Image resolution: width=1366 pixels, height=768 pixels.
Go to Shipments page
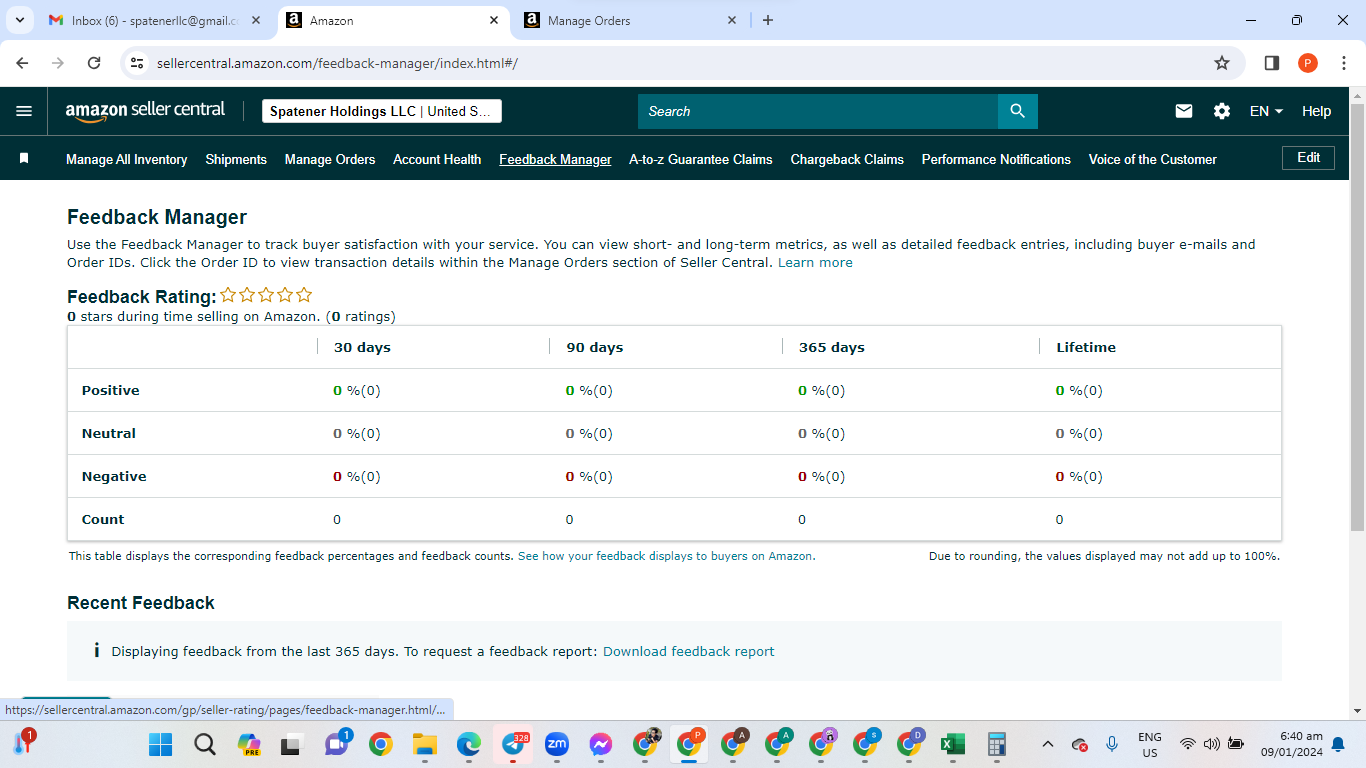236,159
